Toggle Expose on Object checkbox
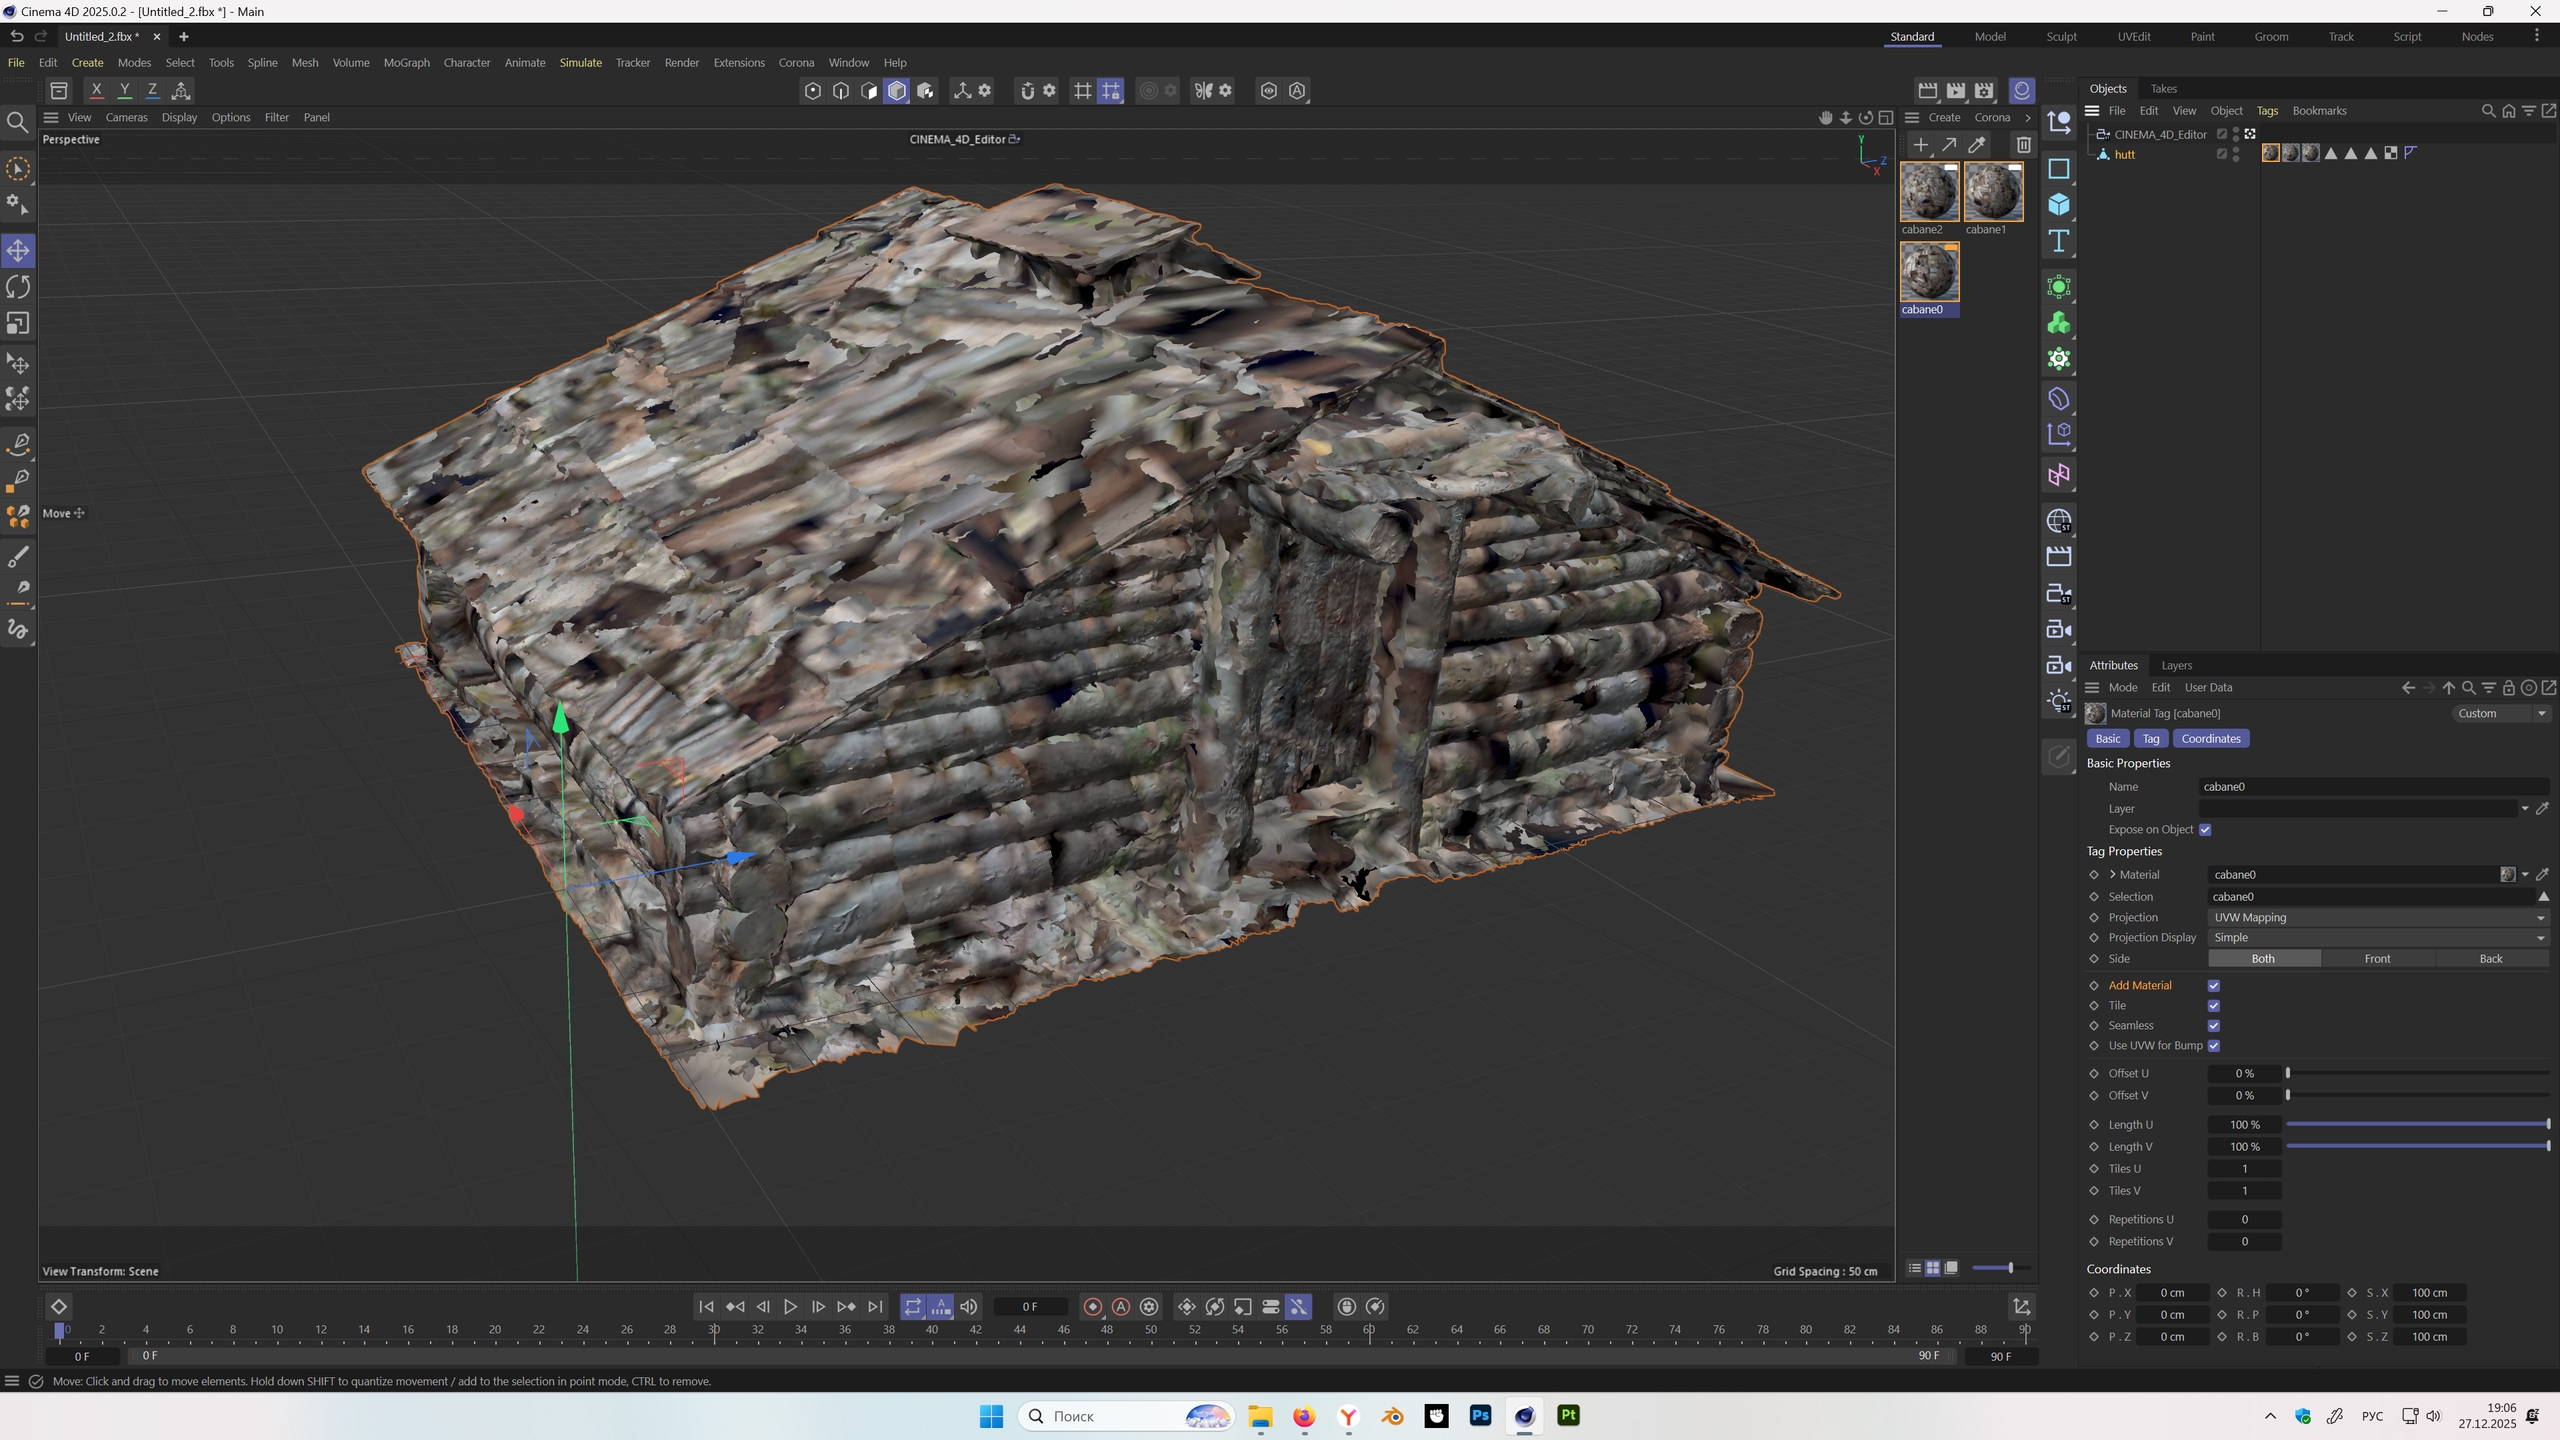Viewport: 2560px width, 1440px height. [x=2205, y=830]
